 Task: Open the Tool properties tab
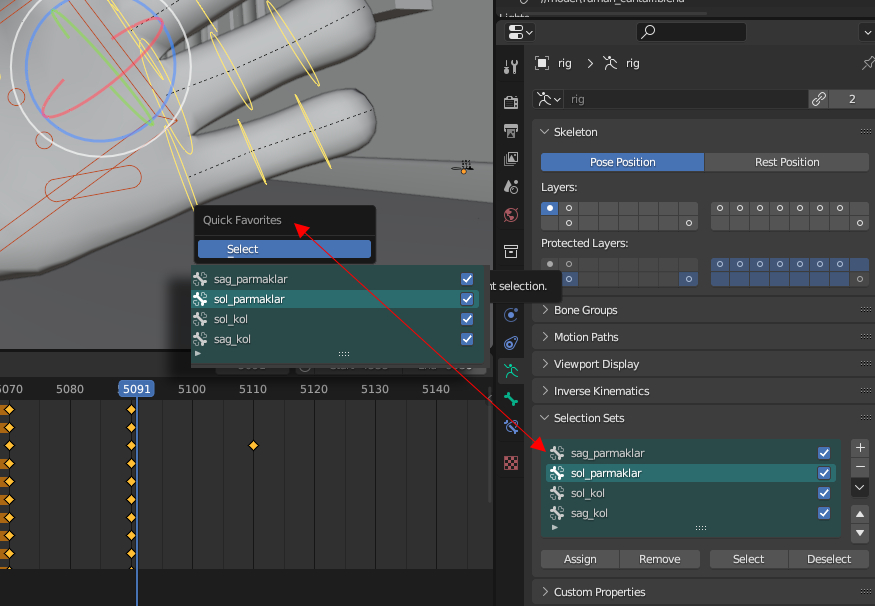(511, 67)
